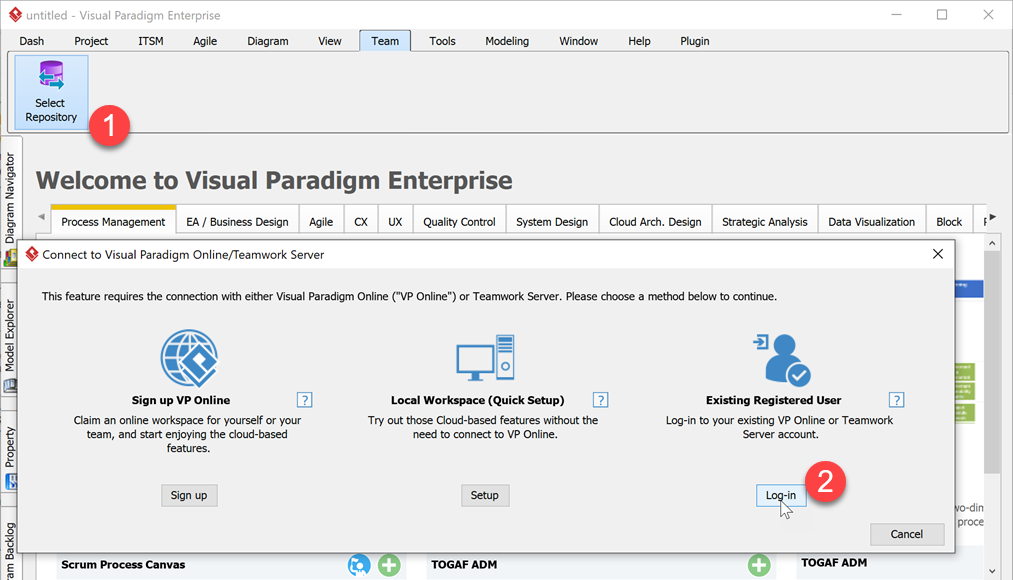This screenshot has width=1013, height=580.
Task: Switch to the Agile category tab
Action: (x=321, y=222)
